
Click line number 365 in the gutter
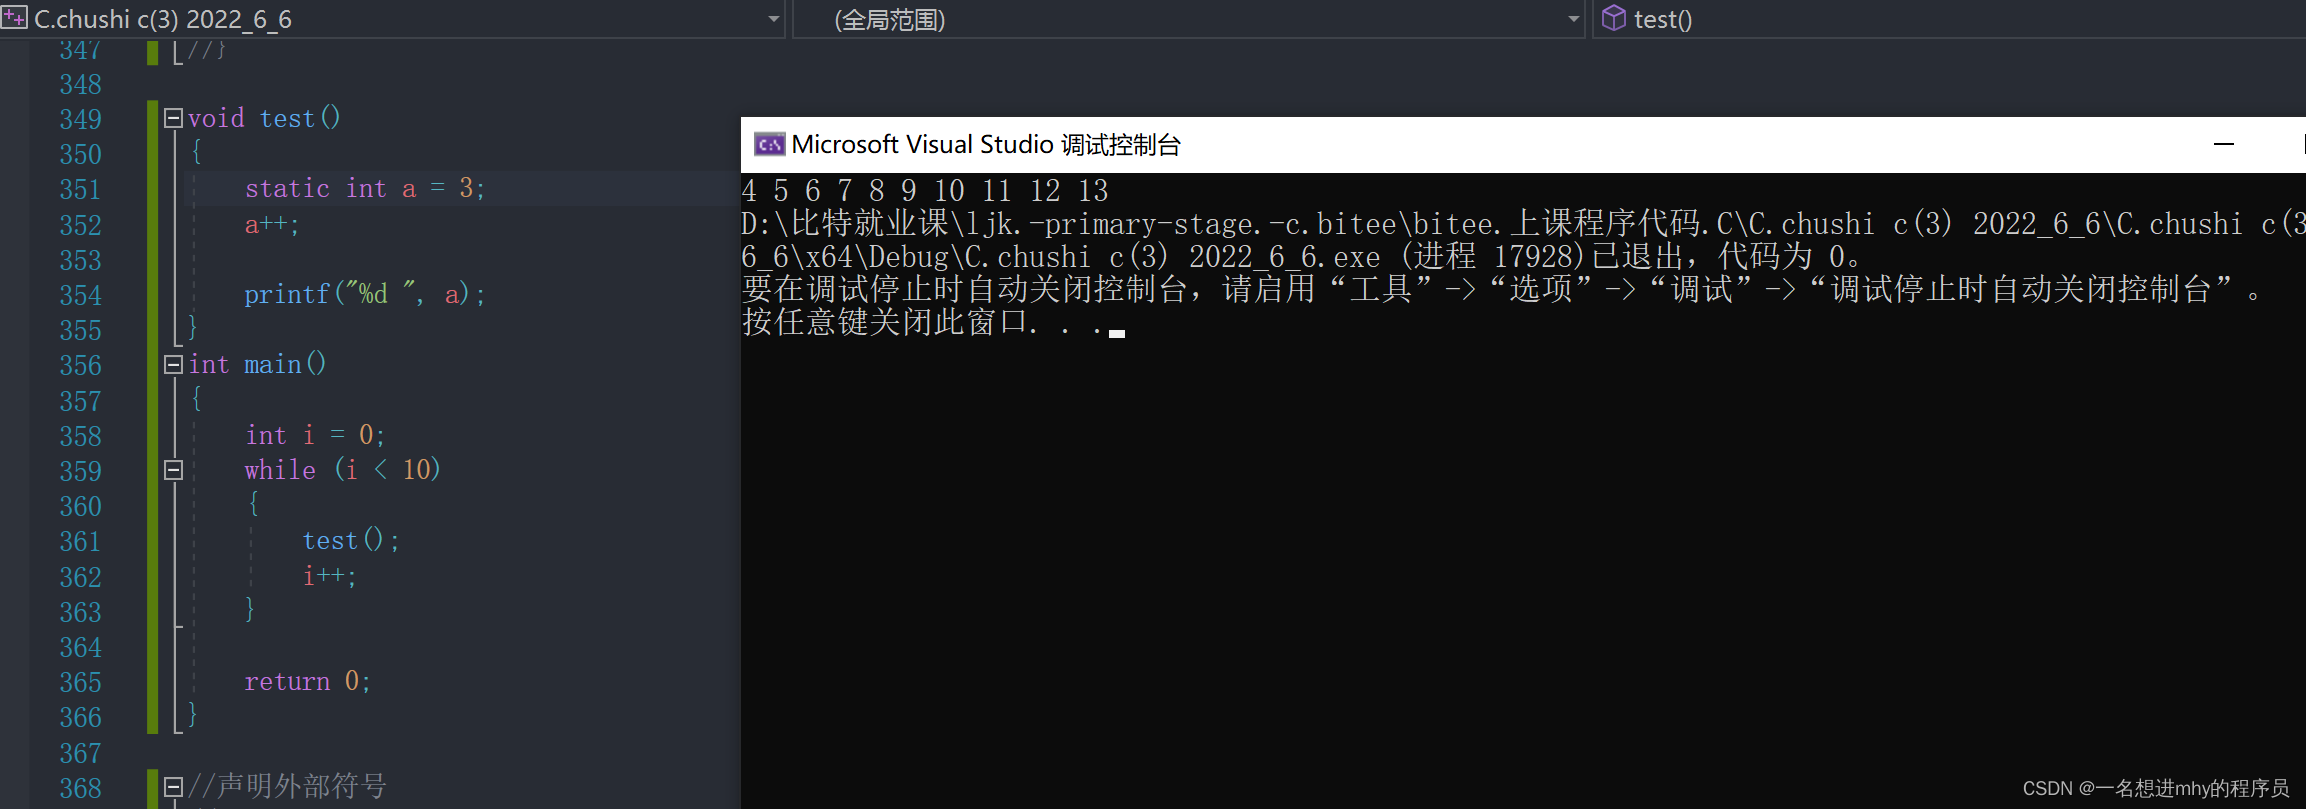(x=80, y=682)
